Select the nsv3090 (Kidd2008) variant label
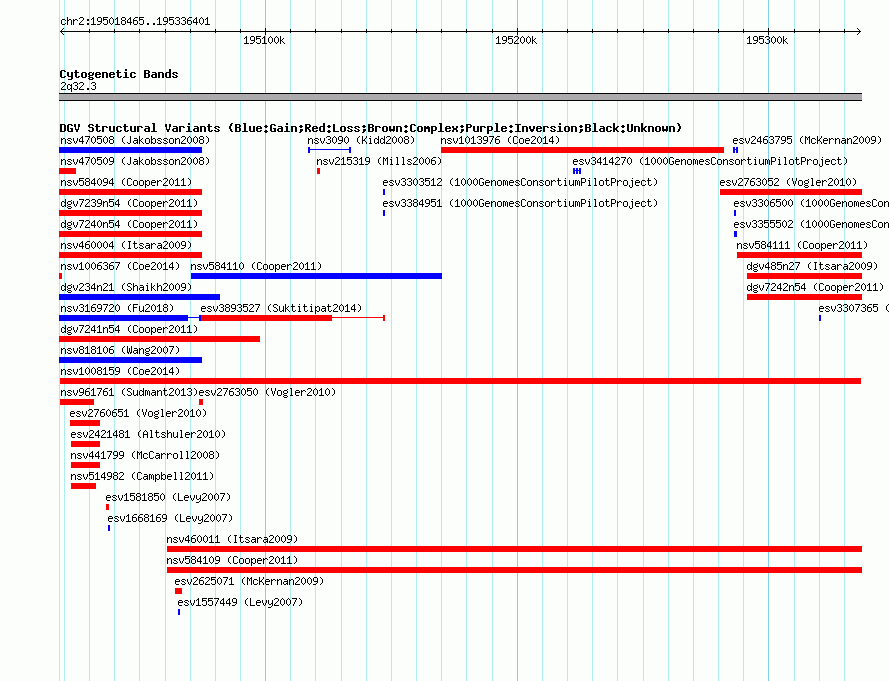Screen dimensions: 890x681 [x=361, y=140]
